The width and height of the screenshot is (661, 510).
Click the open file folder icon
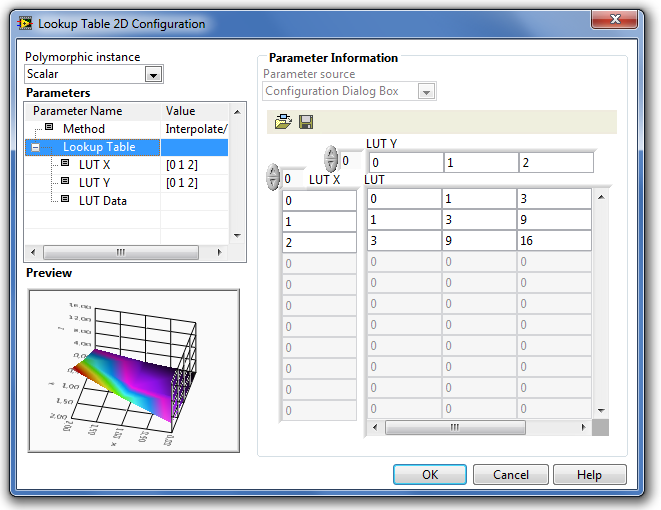[x=283, y=122]
